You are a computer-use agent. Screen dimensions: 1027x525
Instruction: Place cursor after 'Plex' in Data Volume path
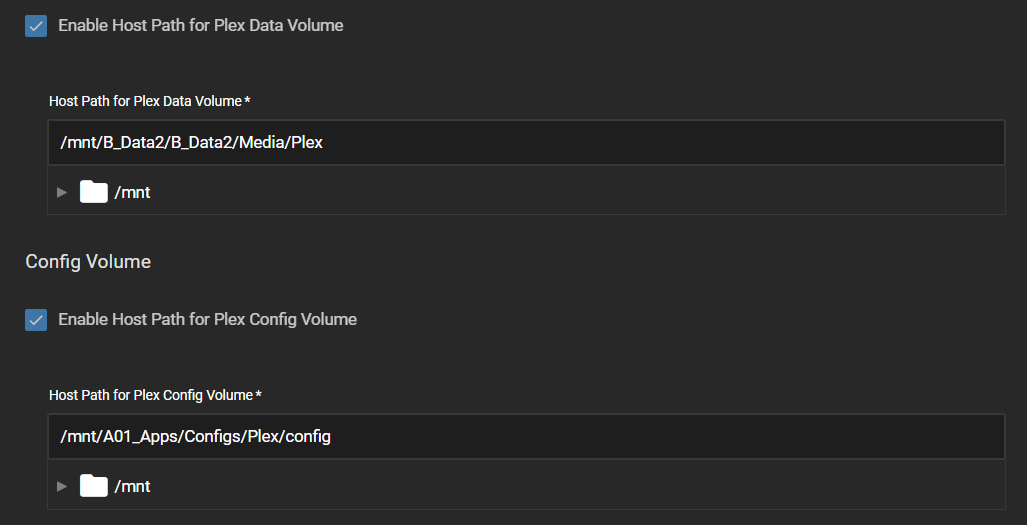(324, 142)
